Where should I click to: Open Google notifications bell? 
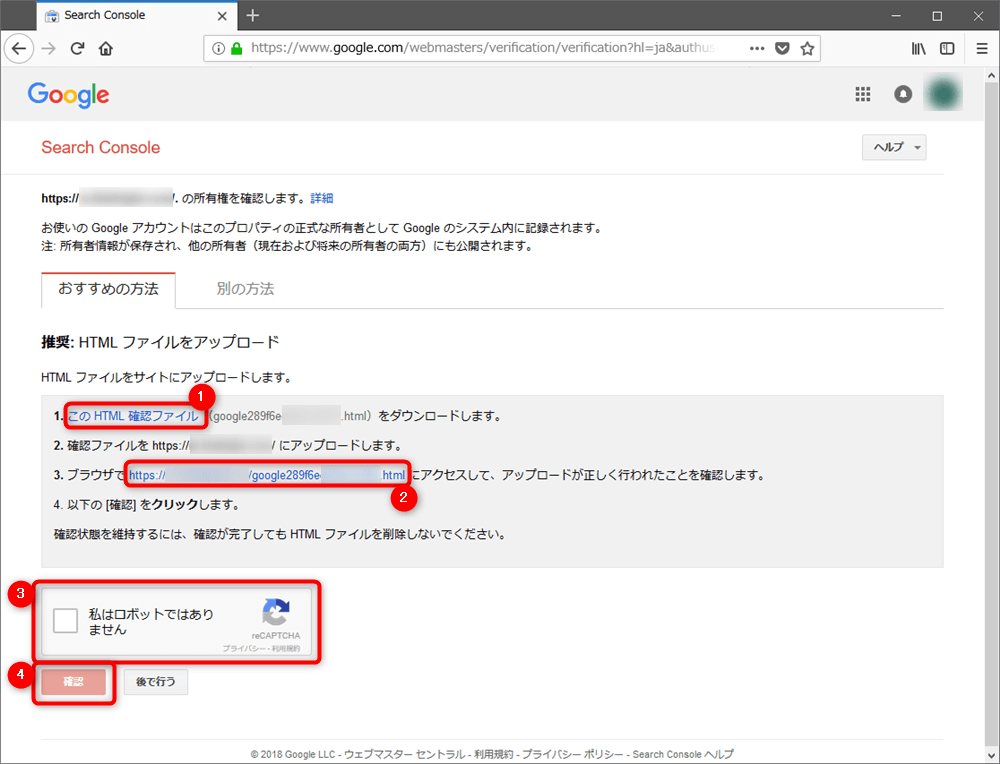(903, 94)
